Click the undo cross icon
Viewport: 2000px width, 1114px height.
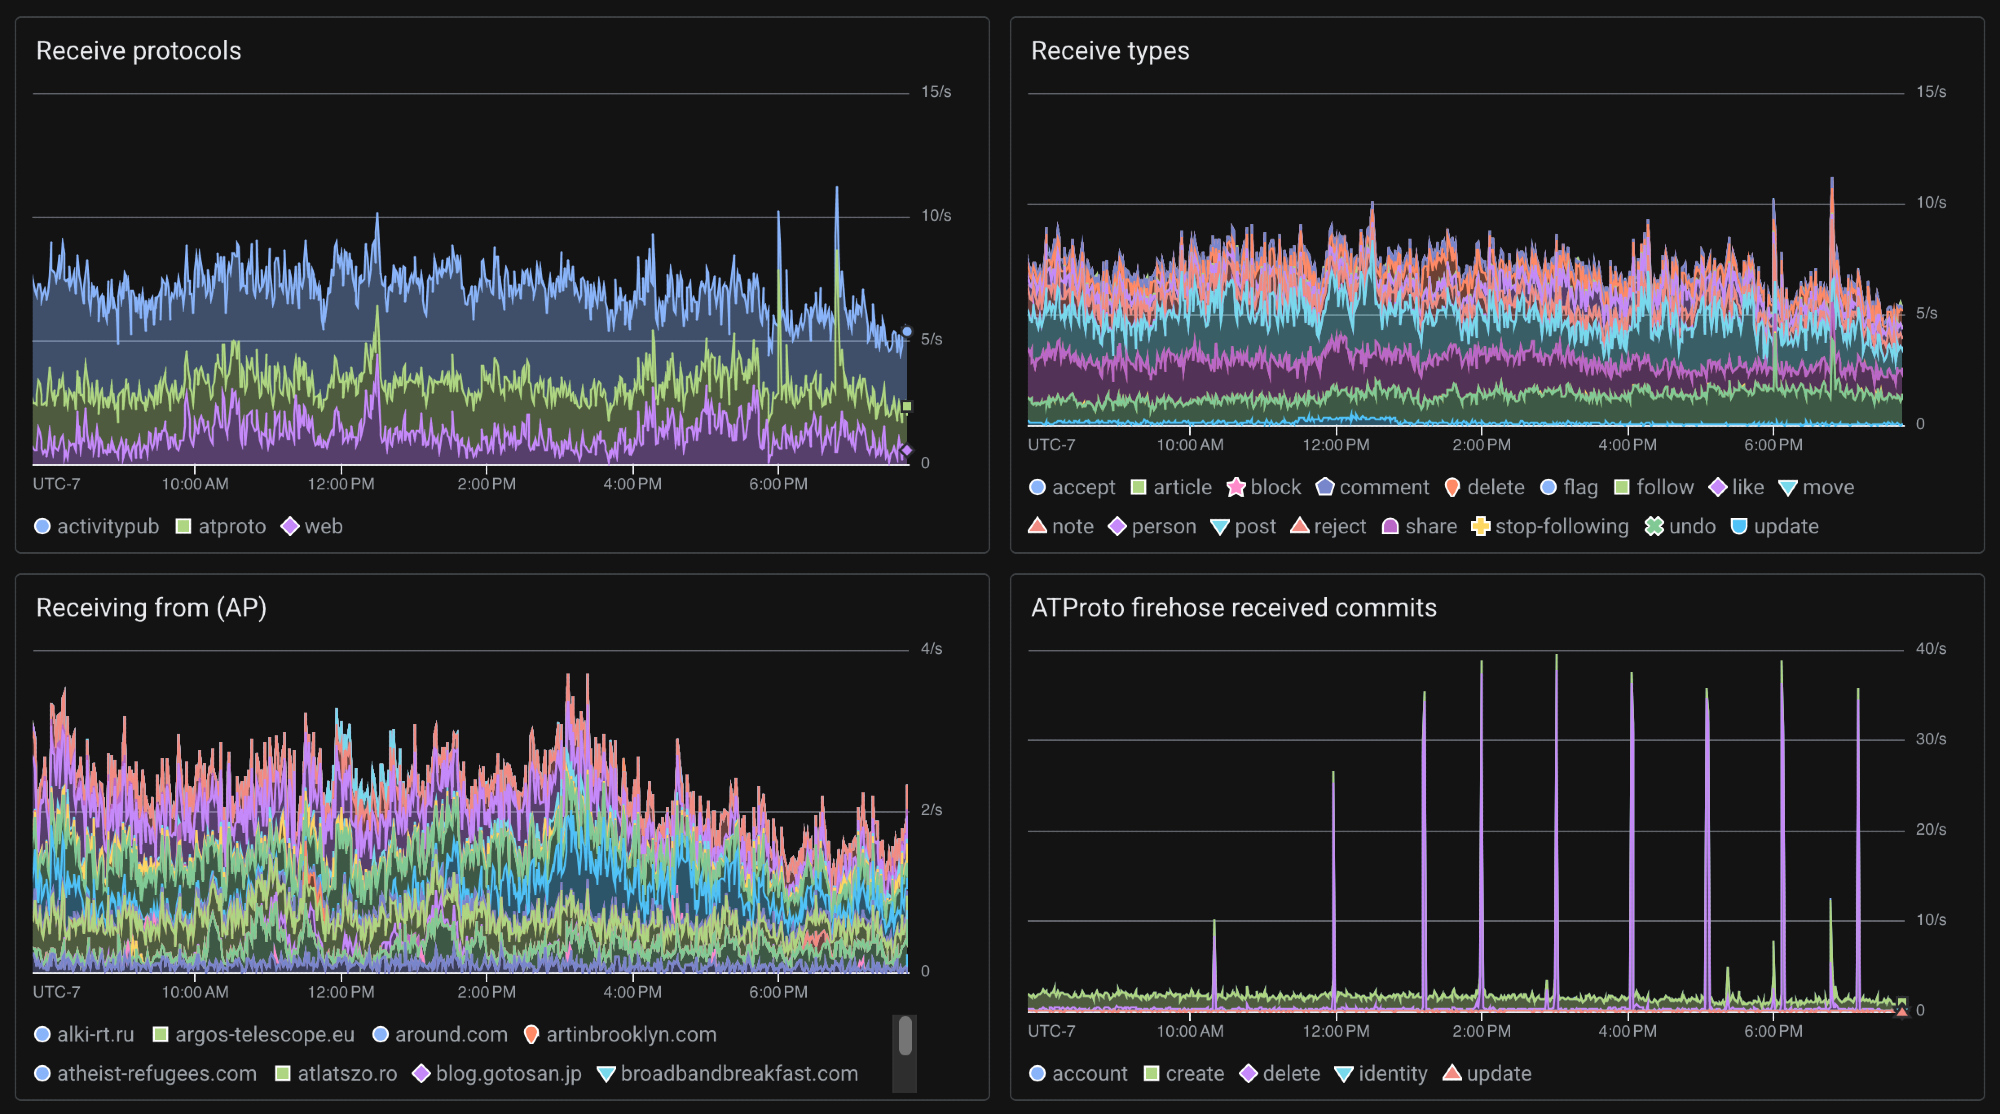point(1654,526)
